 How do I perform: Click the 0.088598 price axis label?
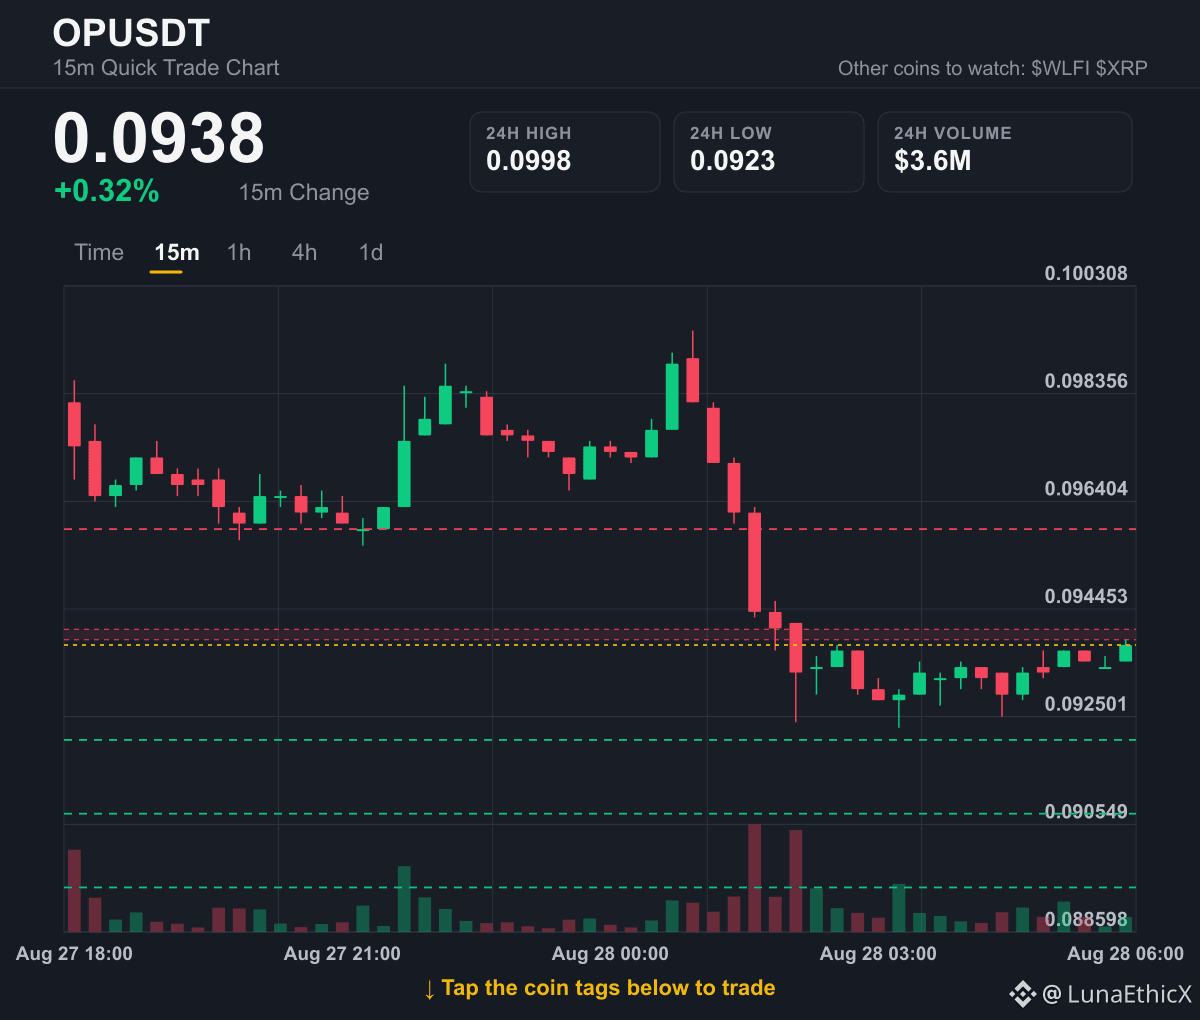(x=1086, y=919)
